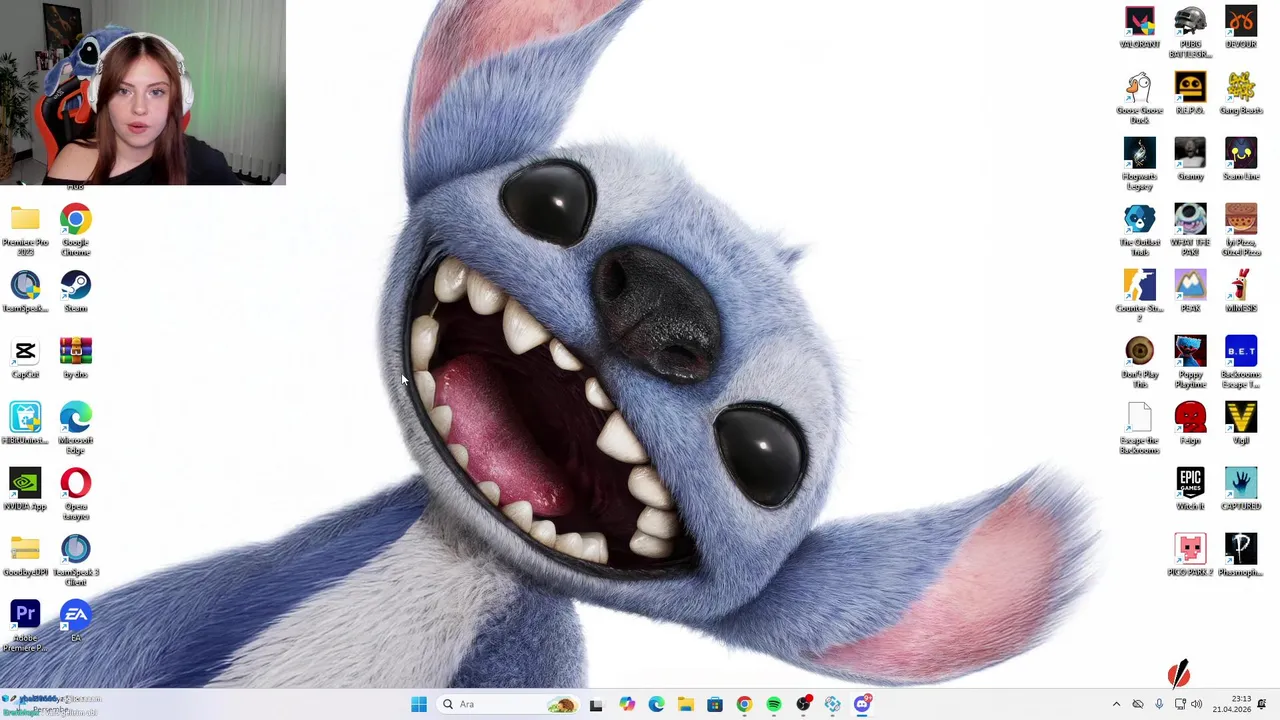The height and width of the screenshot is (720, 1280).
Task: Select the DEVOUR game shortcut
Action: coord(1241,28)
